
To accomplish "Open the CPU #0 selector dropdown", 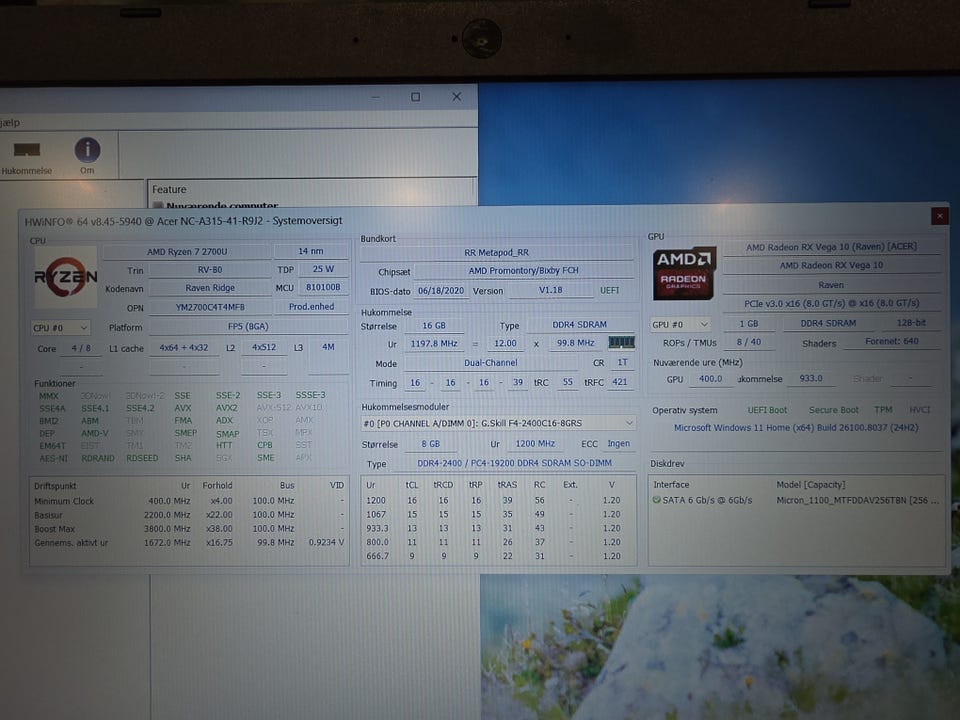I will (x=60, y=328).
